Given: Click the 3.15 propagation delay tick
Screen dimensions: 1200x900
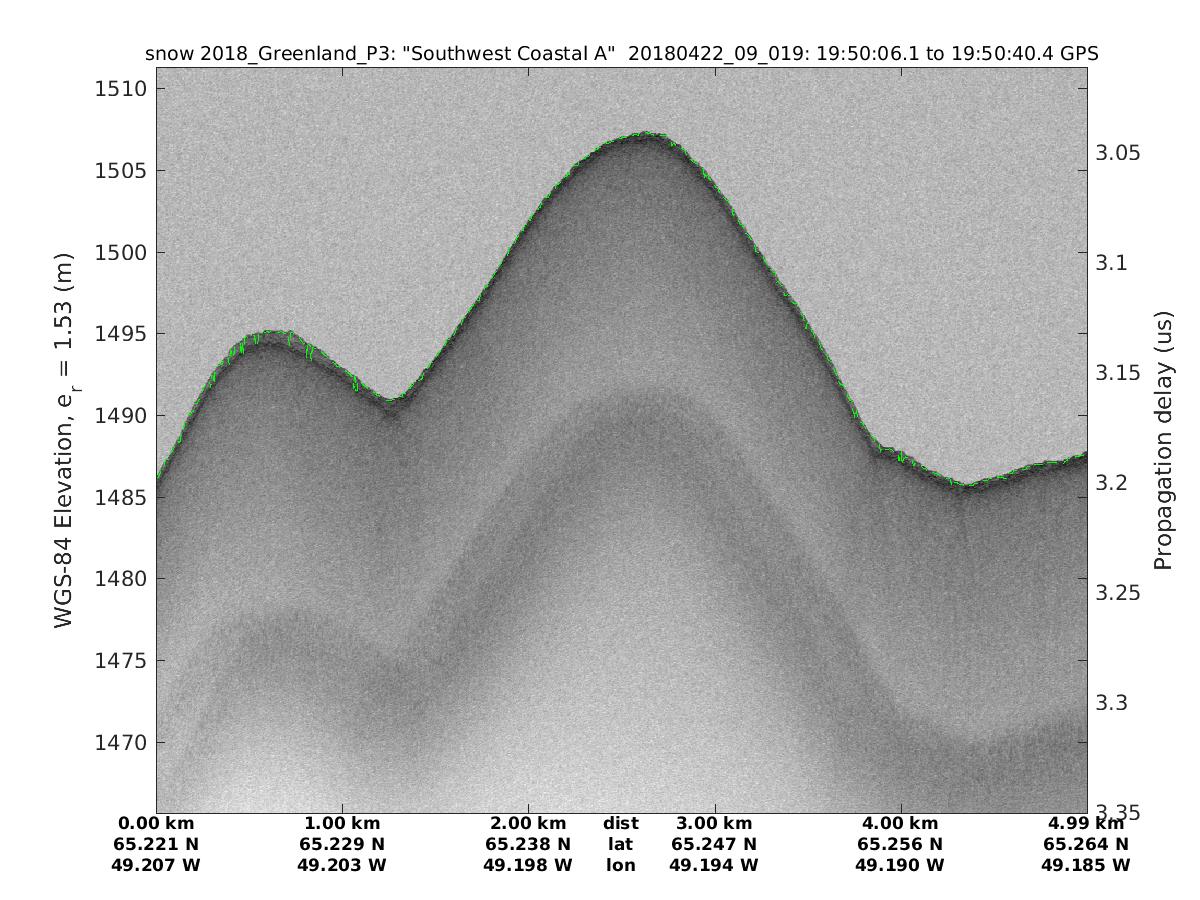Looking at the screenshot, I should click(x=1118, y=373).
